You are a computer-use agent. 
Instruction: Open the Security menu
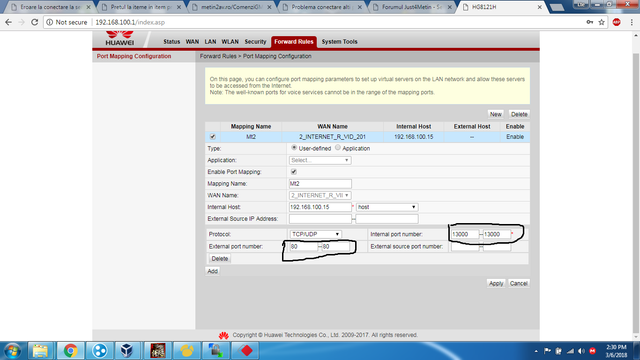(255, 42)
